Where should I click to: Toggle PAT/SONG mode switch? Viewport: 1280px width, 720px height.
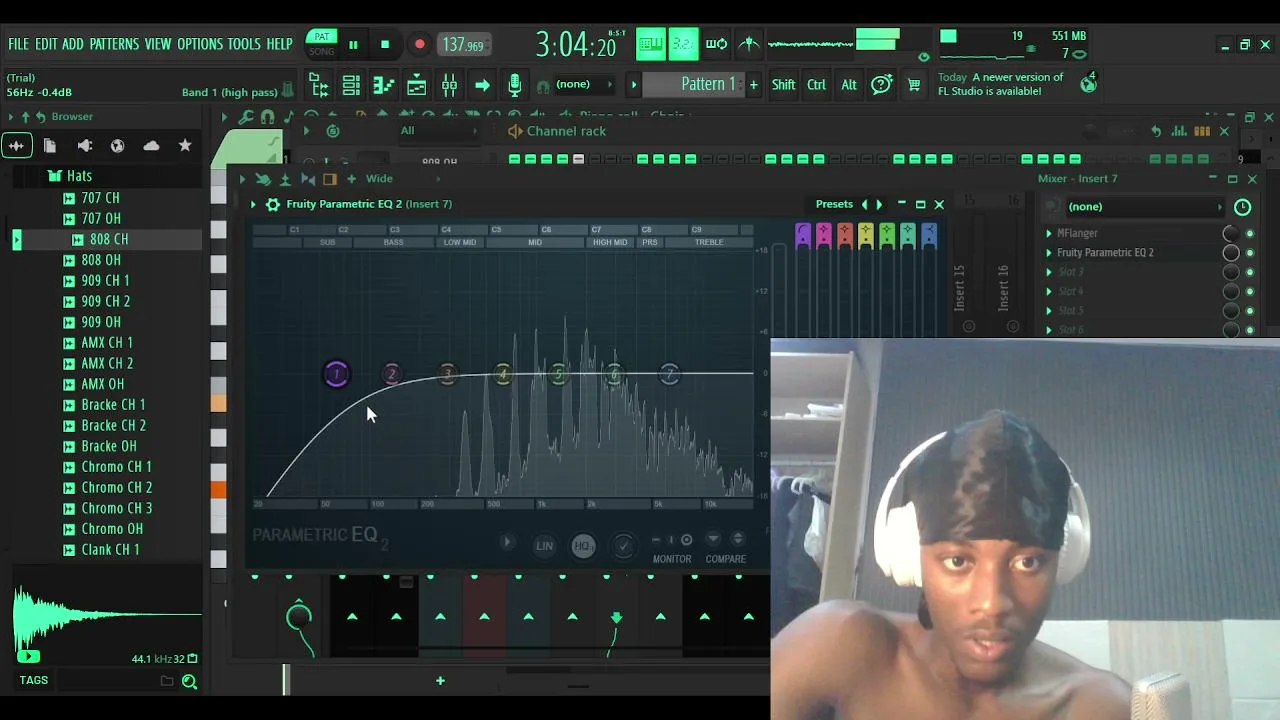[322, 44]
